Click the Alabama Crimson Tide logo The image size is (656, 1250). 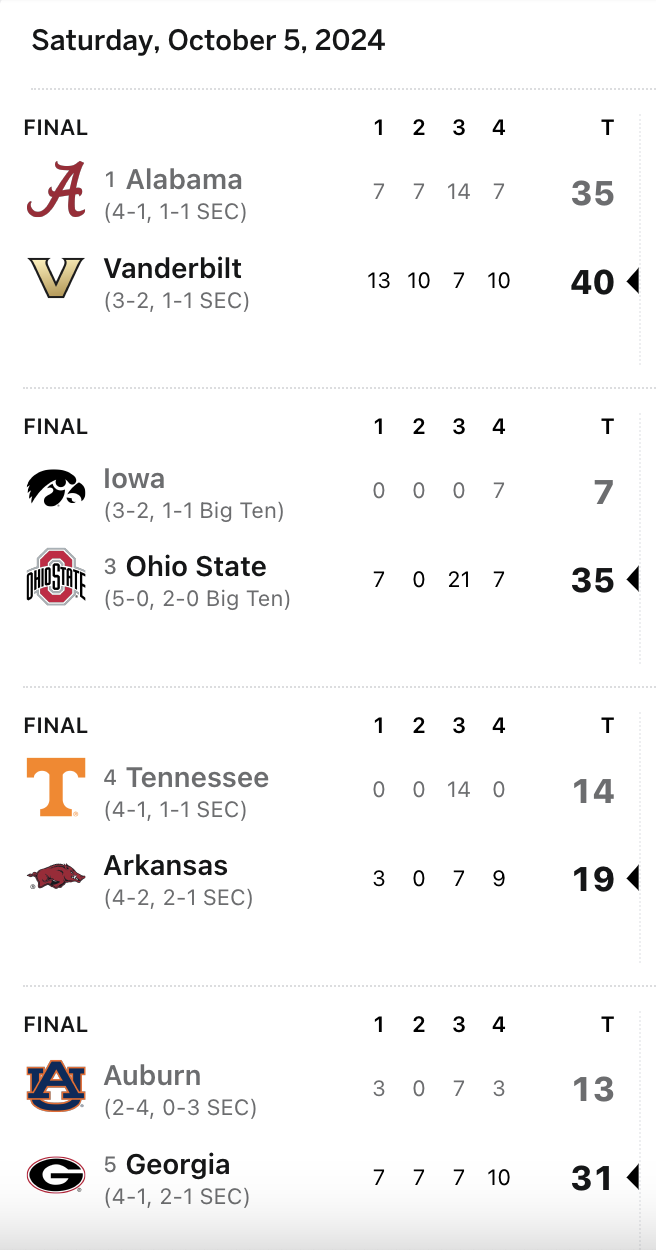[56, 190]
